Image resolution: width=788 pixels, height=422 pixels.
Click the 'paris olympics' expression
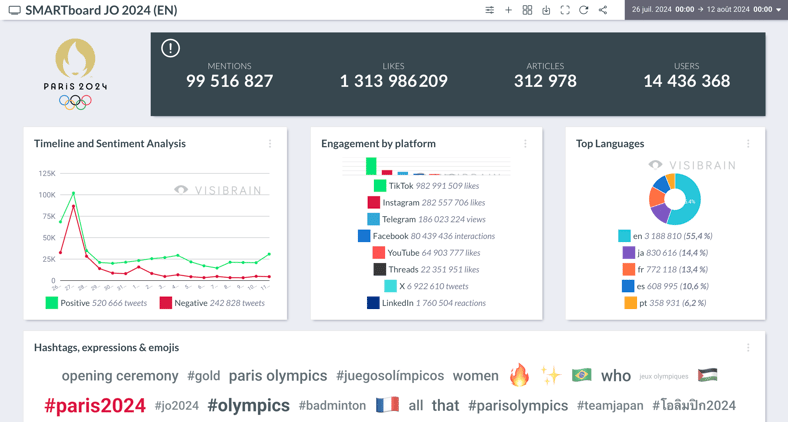(278, 376)
